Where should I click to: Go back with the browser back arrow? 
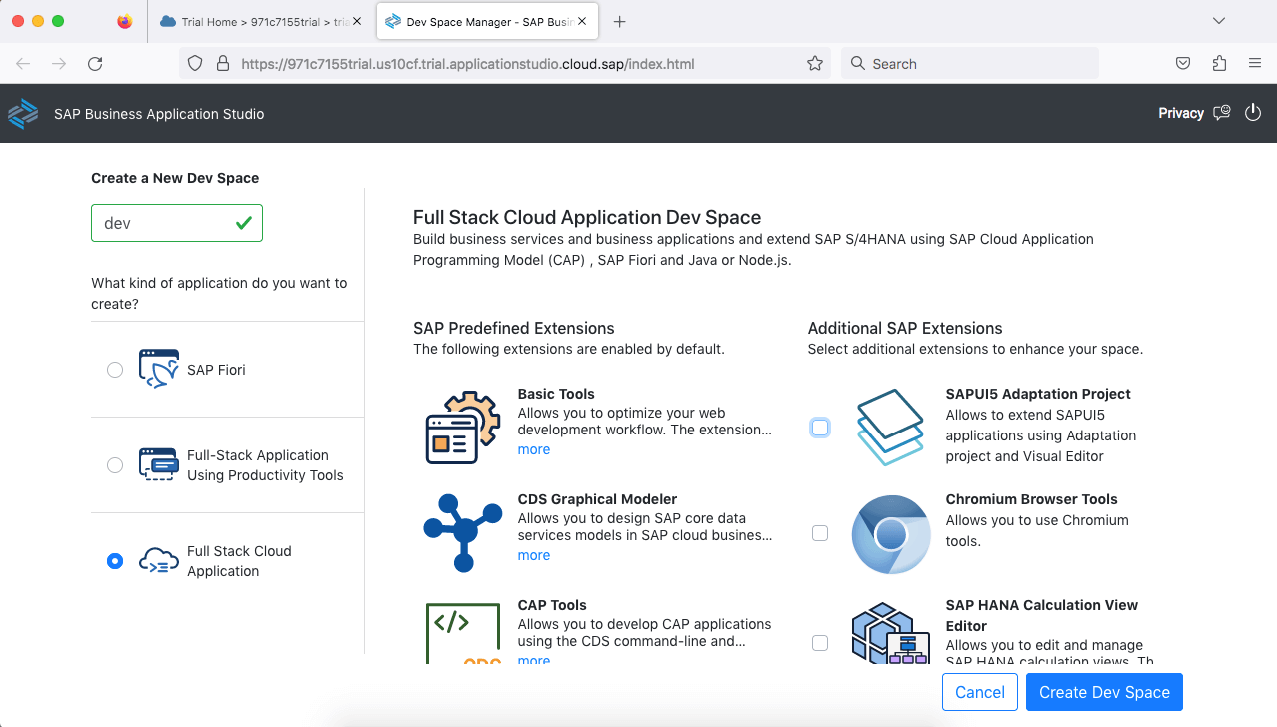[x=23, y=64]
